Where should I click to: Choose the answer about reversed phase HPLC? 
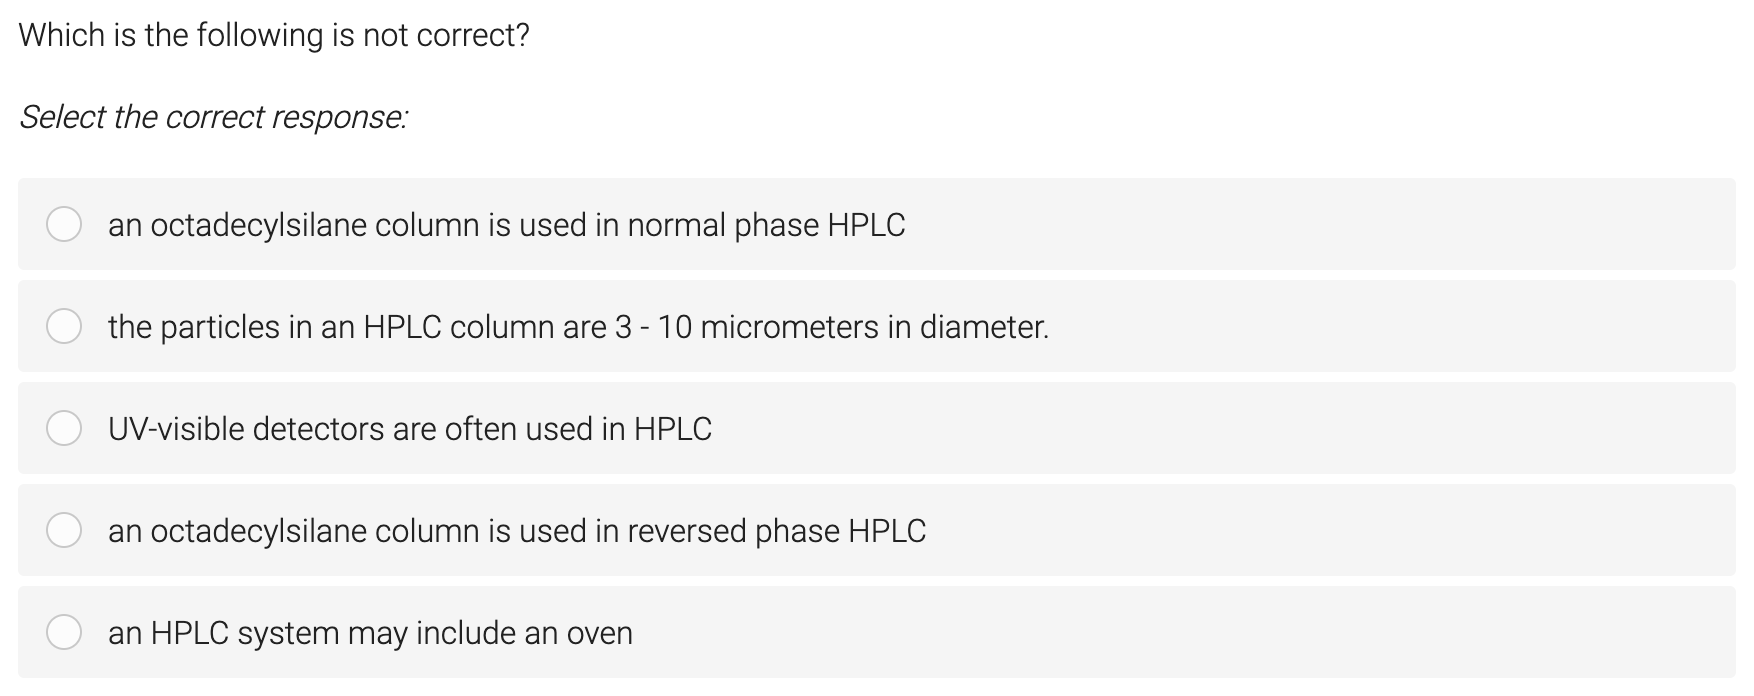pos(515,530)
